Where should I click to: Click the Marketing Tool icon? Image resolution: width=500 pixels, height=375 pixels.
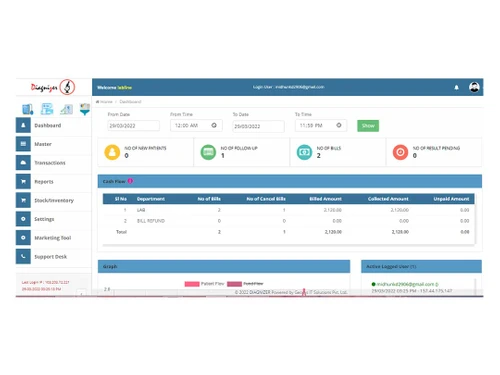(x=23, y=238)
